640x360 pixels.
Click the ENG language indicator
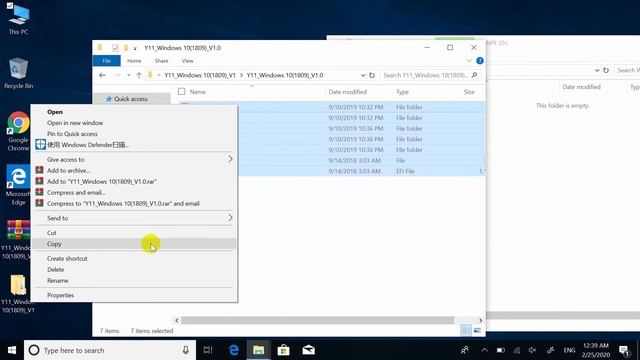(569, 350)
